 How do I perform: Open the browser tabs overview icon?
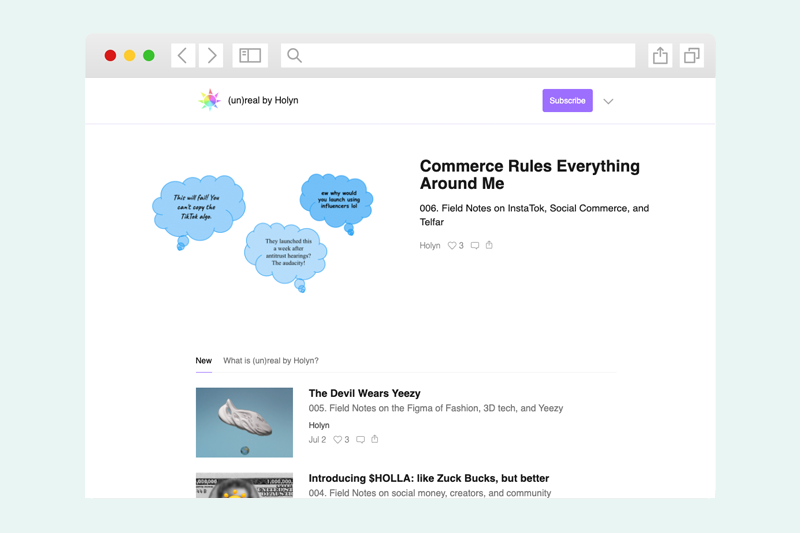[692, 56]
